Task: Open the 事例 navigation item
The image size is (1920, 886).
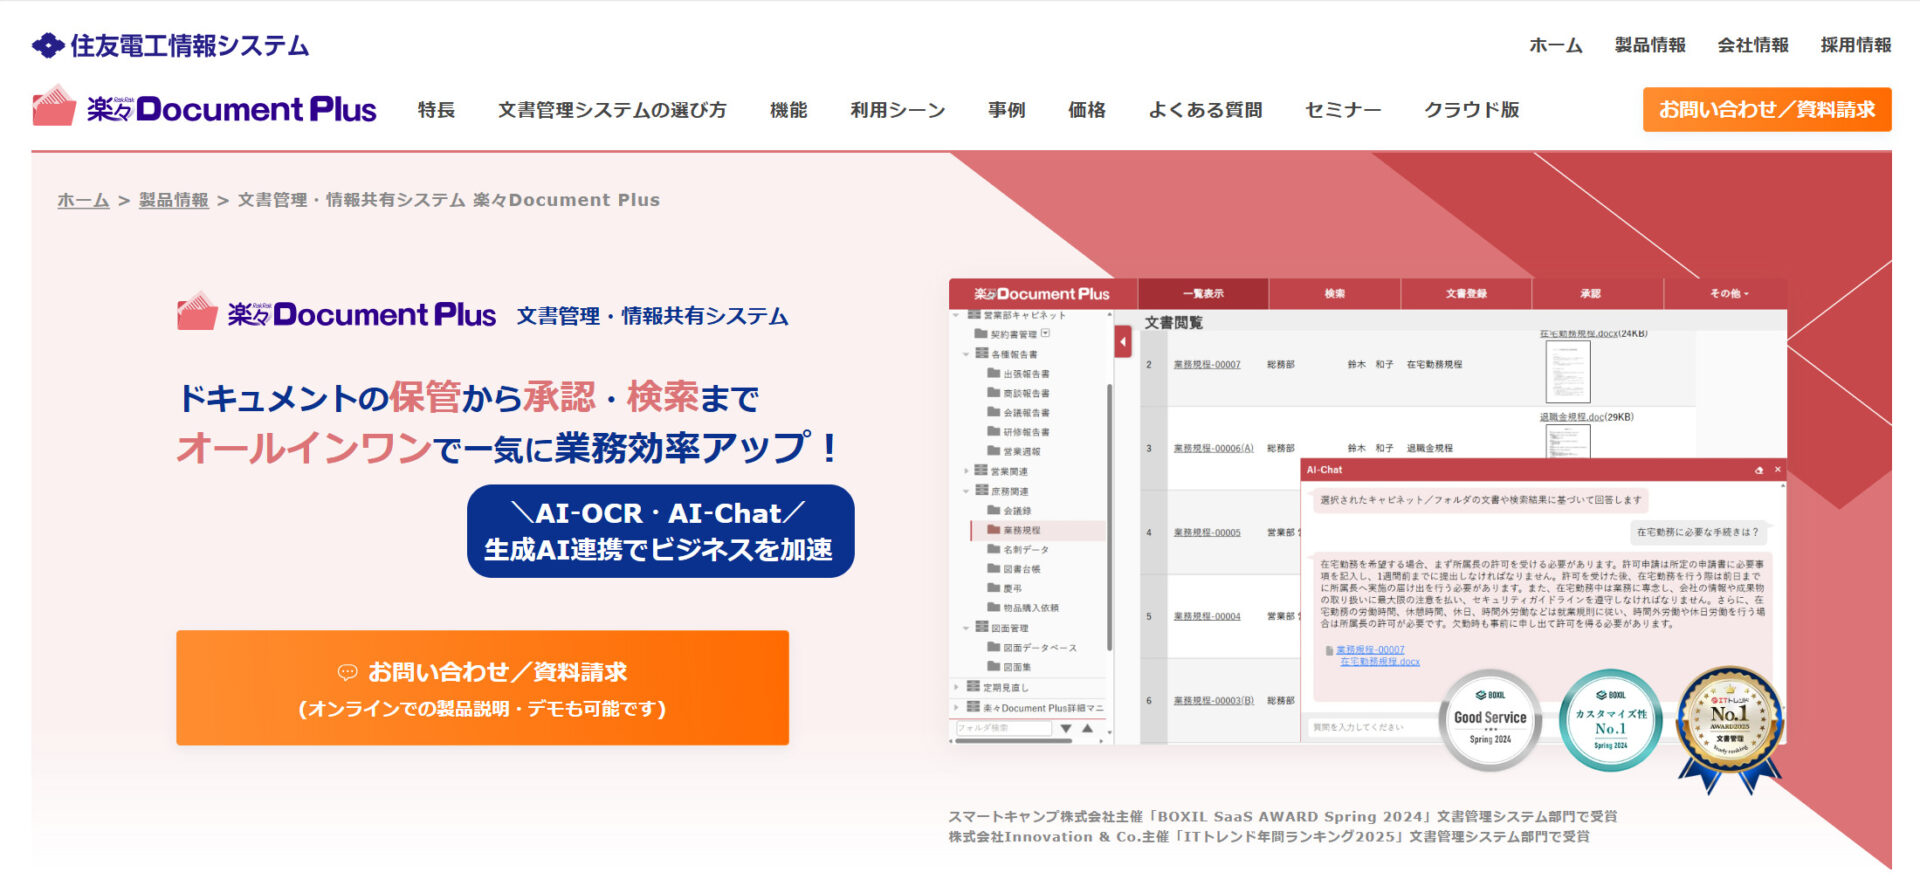Action: [x=1006, y=110]
